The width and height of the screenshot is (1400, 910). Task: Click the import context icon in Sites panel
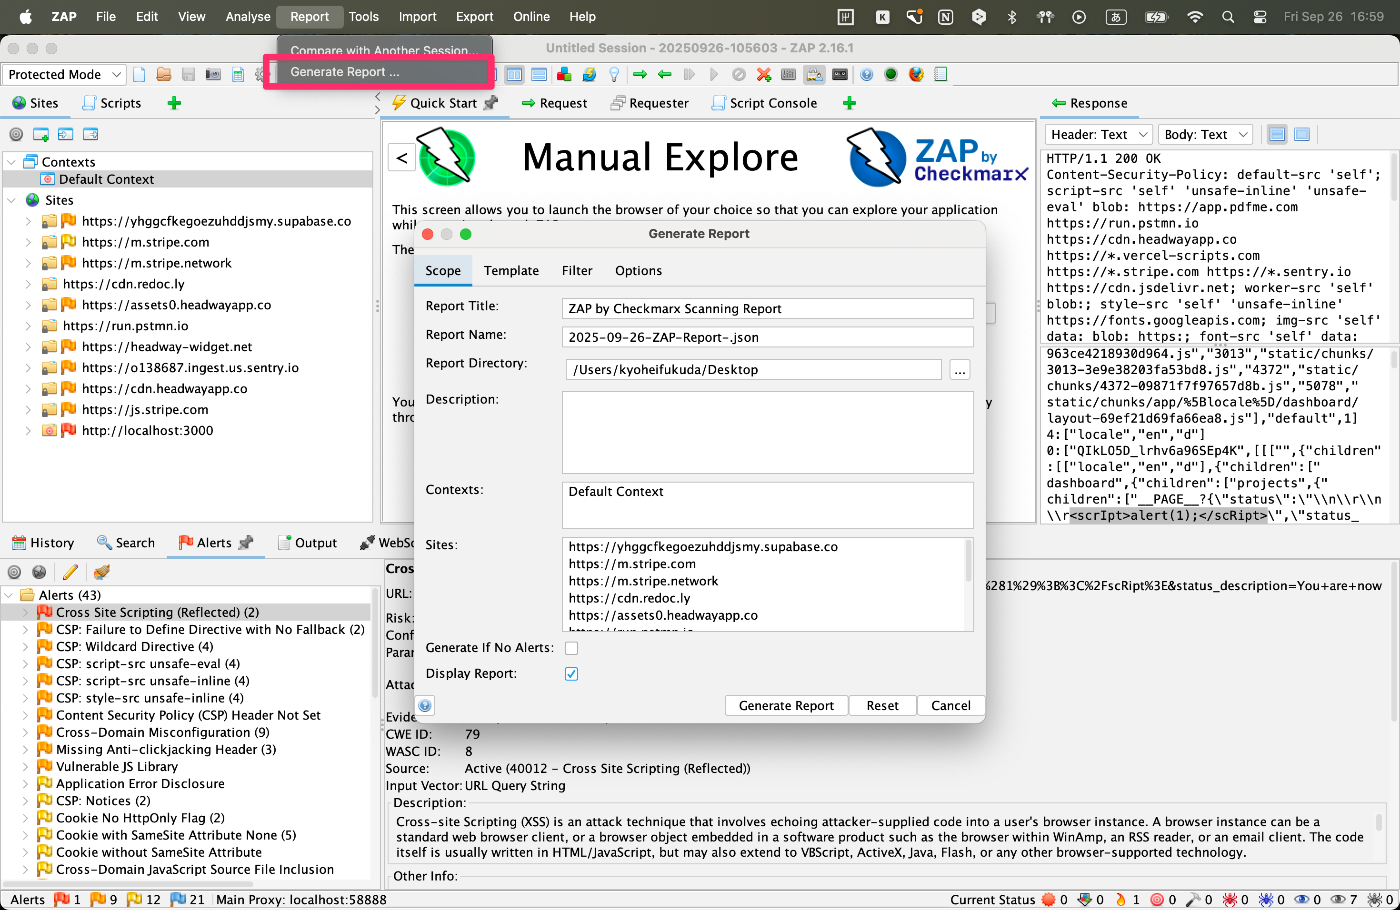coord(65,134)
